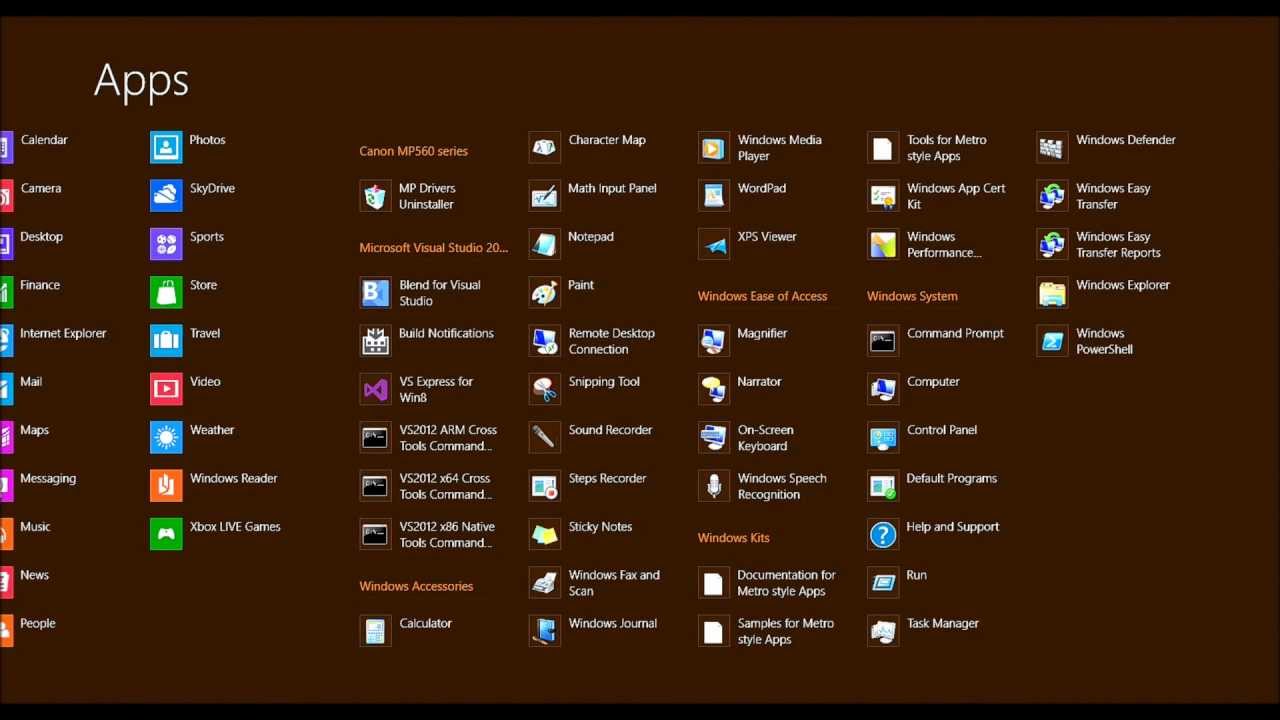Open Sticky Notes icon
Viewport: 1280px width, 720px height.
(545, 534)
